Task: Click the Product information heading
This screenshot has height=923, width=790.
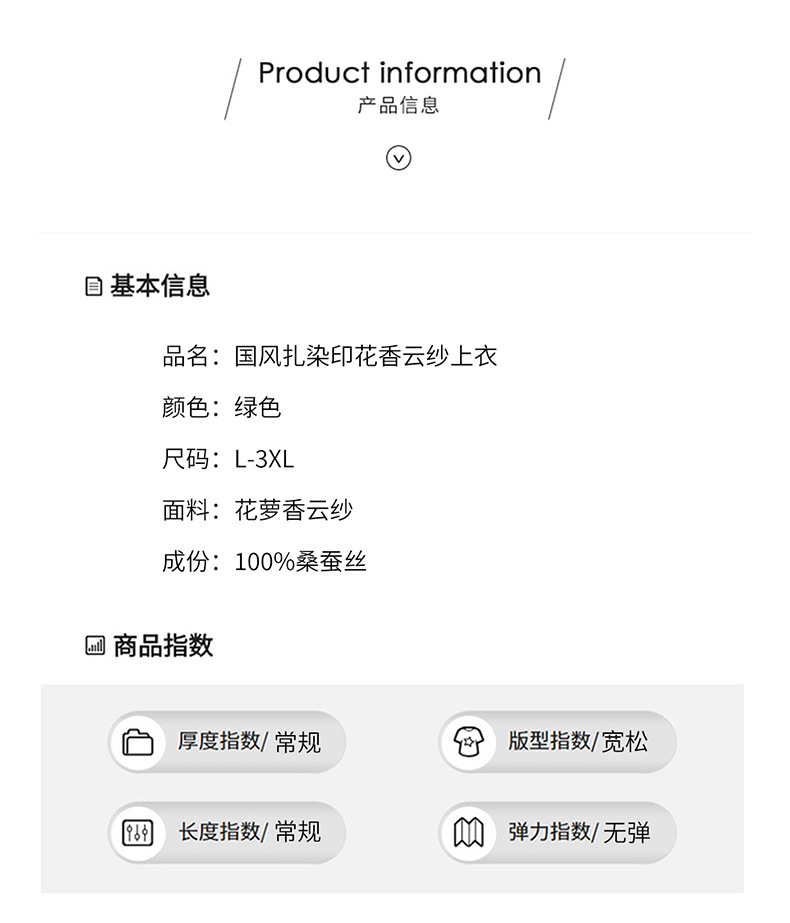Action: coord(399,73)
